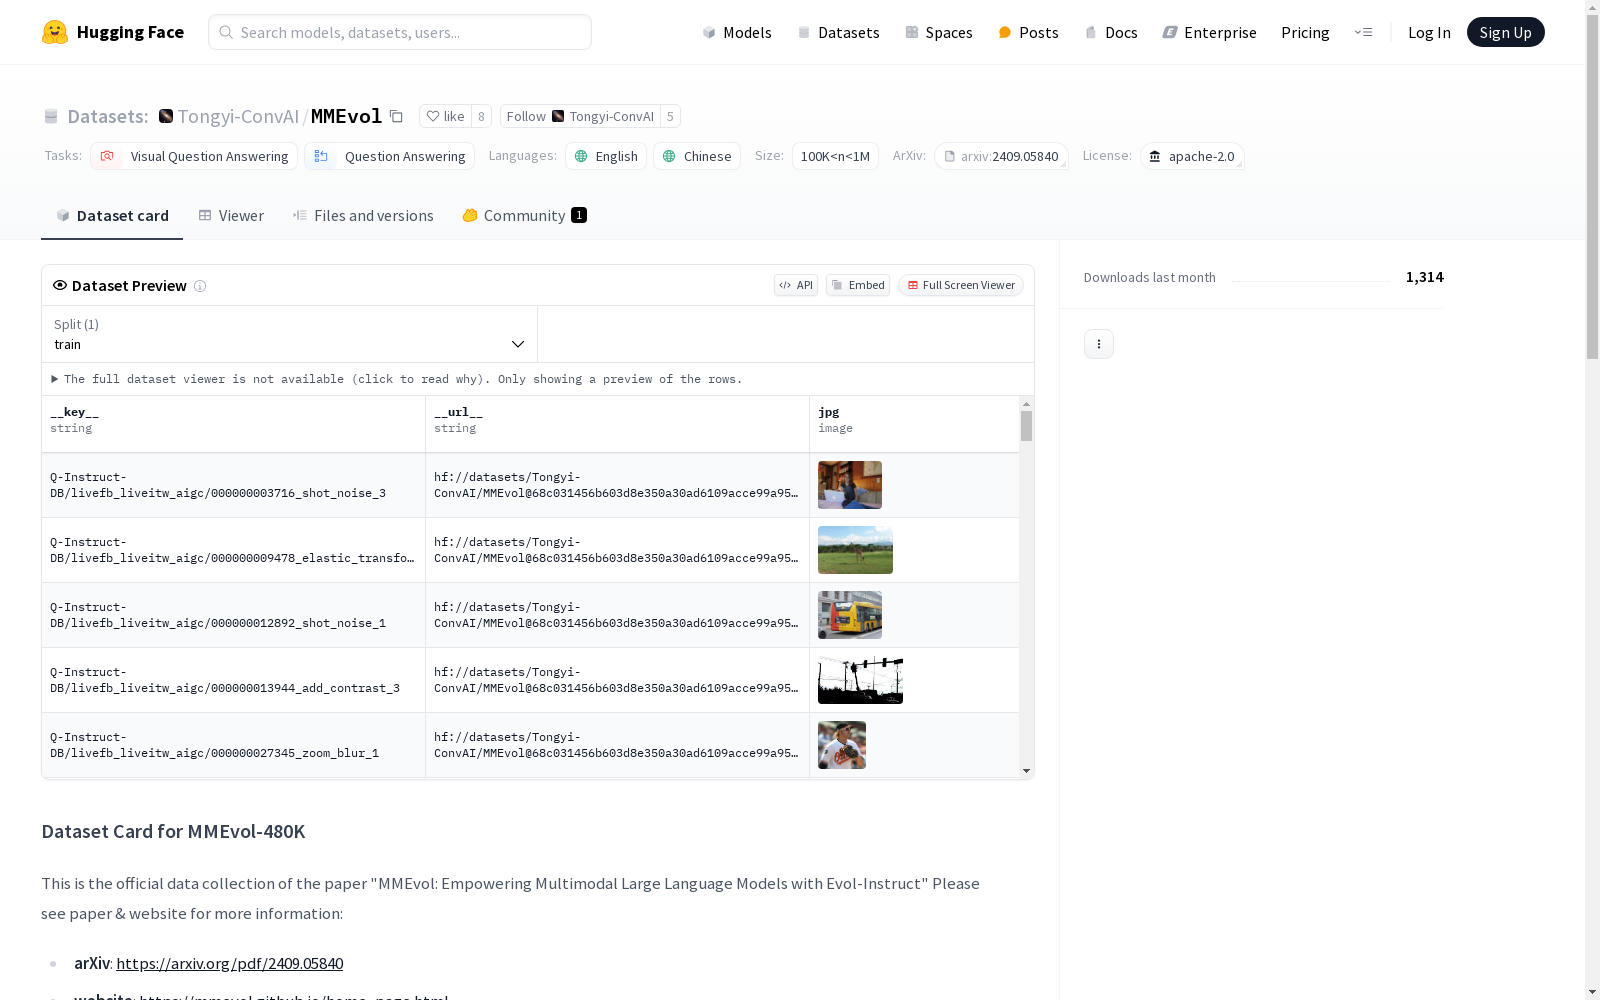Switch to the Dataset card tab
The height and width of the screenshot is (1000, 1600).
pyautogui.click(x=112, y=215)
